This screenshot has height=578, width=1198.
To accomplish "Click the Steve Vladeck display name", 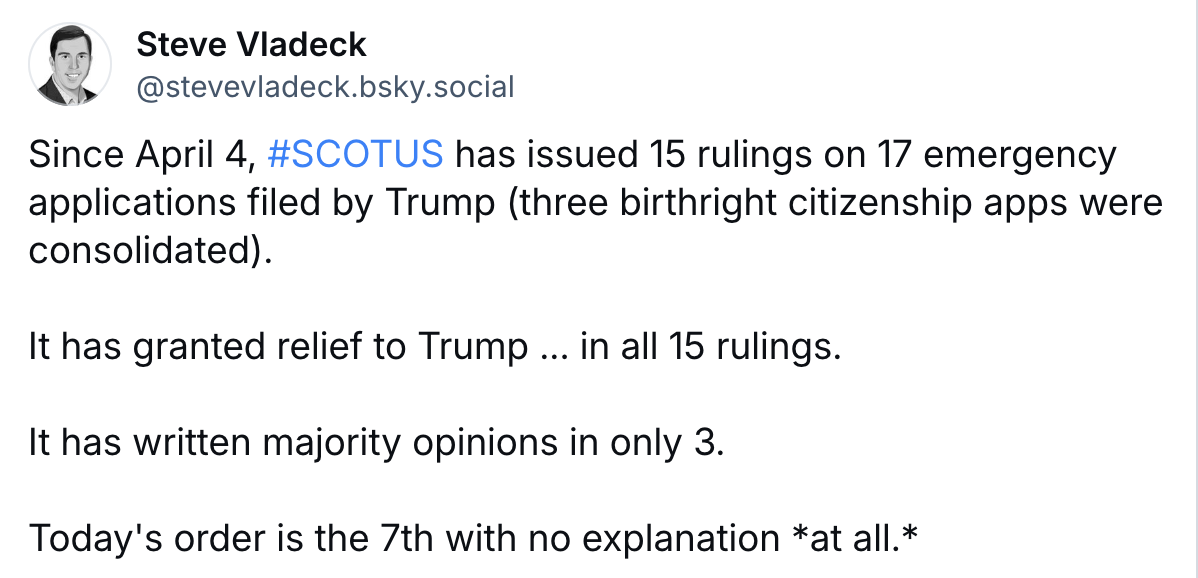I will point(251,45).
